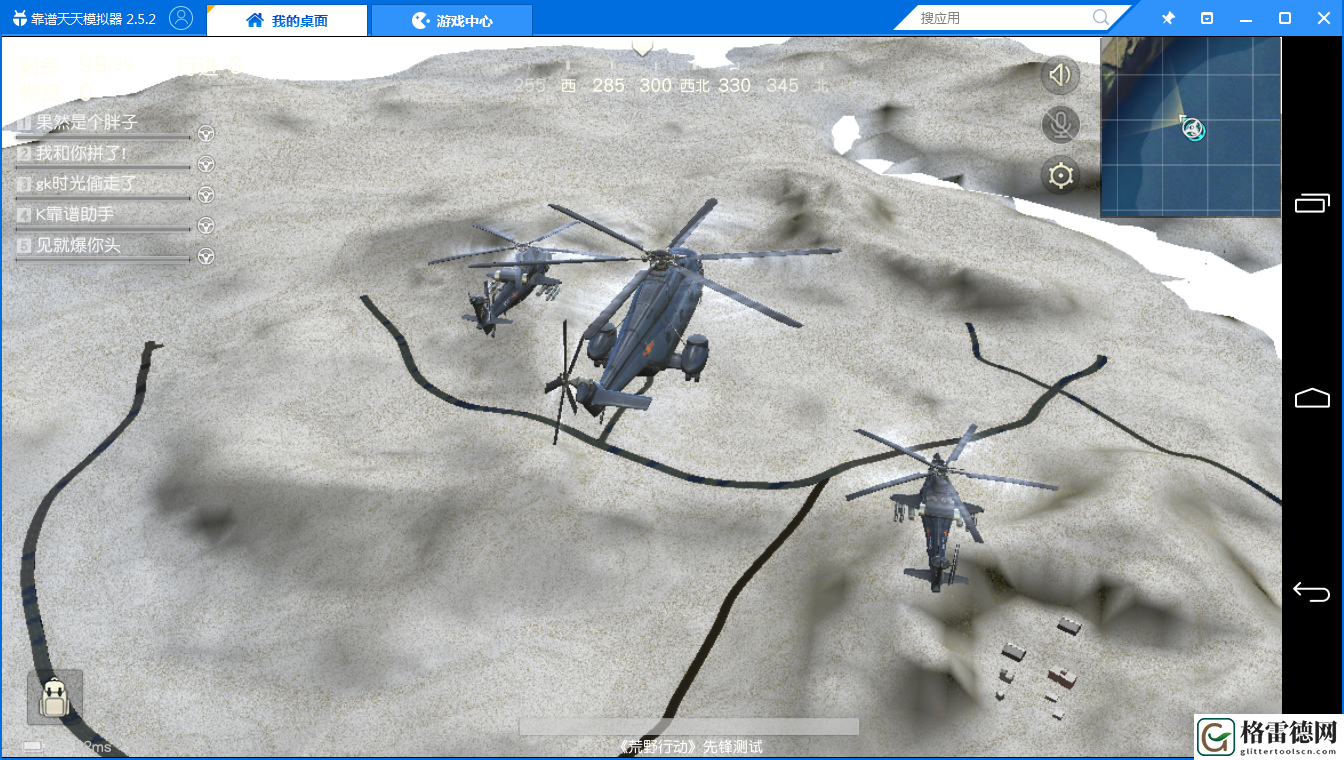Switch to the 我的桌面 tab
Image resolution: width=1344 pixels, height=760 pixels.
(x=286, y=20)
